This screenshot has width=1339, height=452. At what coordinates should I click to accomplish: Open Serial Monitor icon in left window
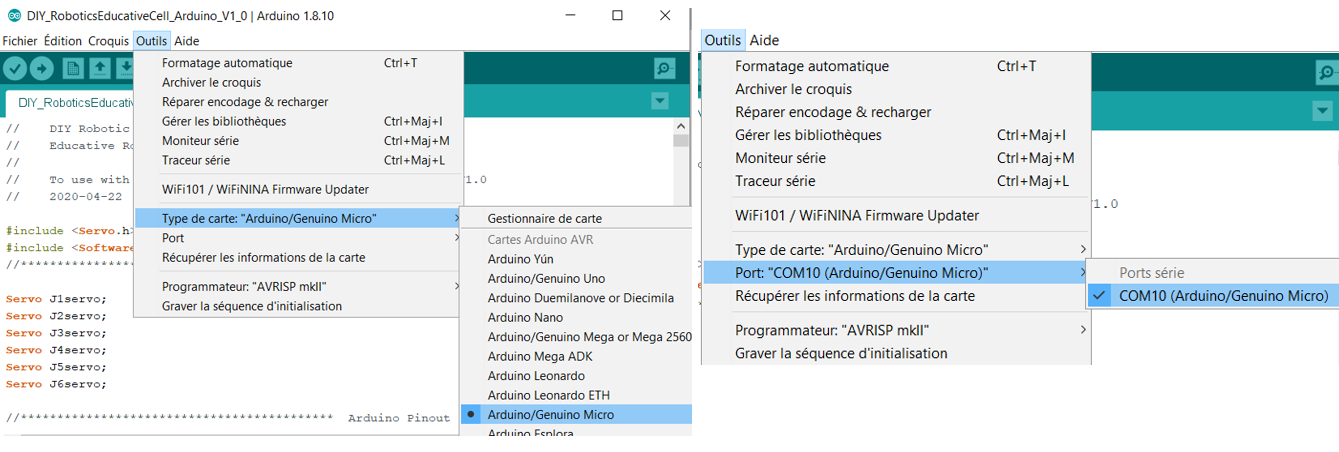coord(664,68)
